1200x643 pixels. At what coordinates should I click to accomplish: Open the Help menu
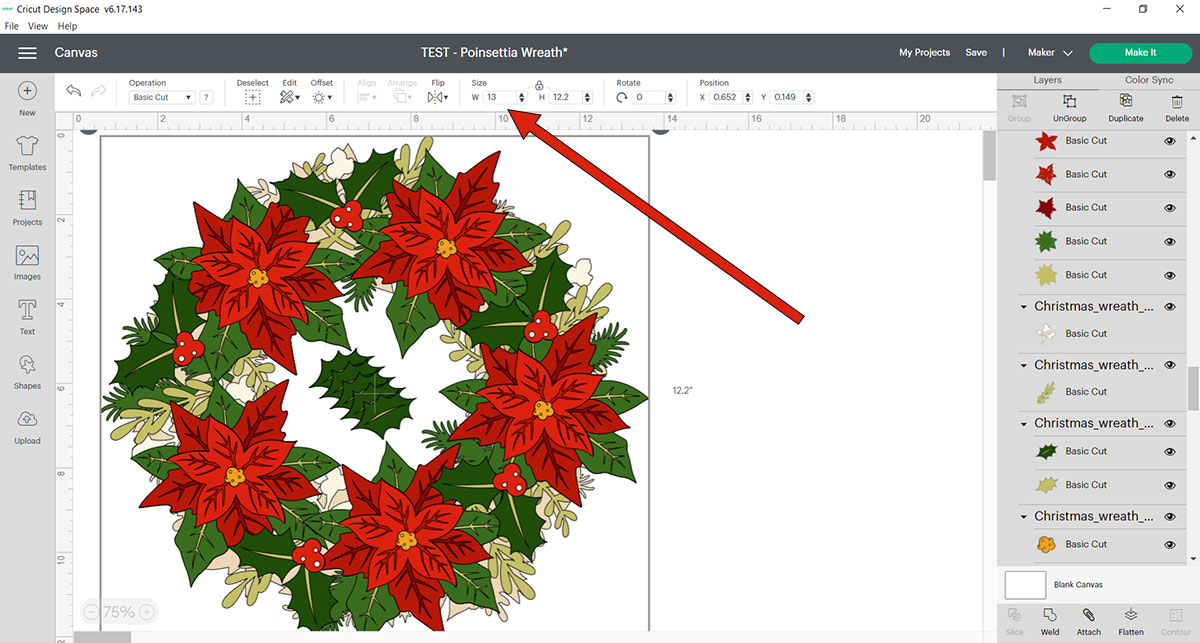[x=67, y=26]
